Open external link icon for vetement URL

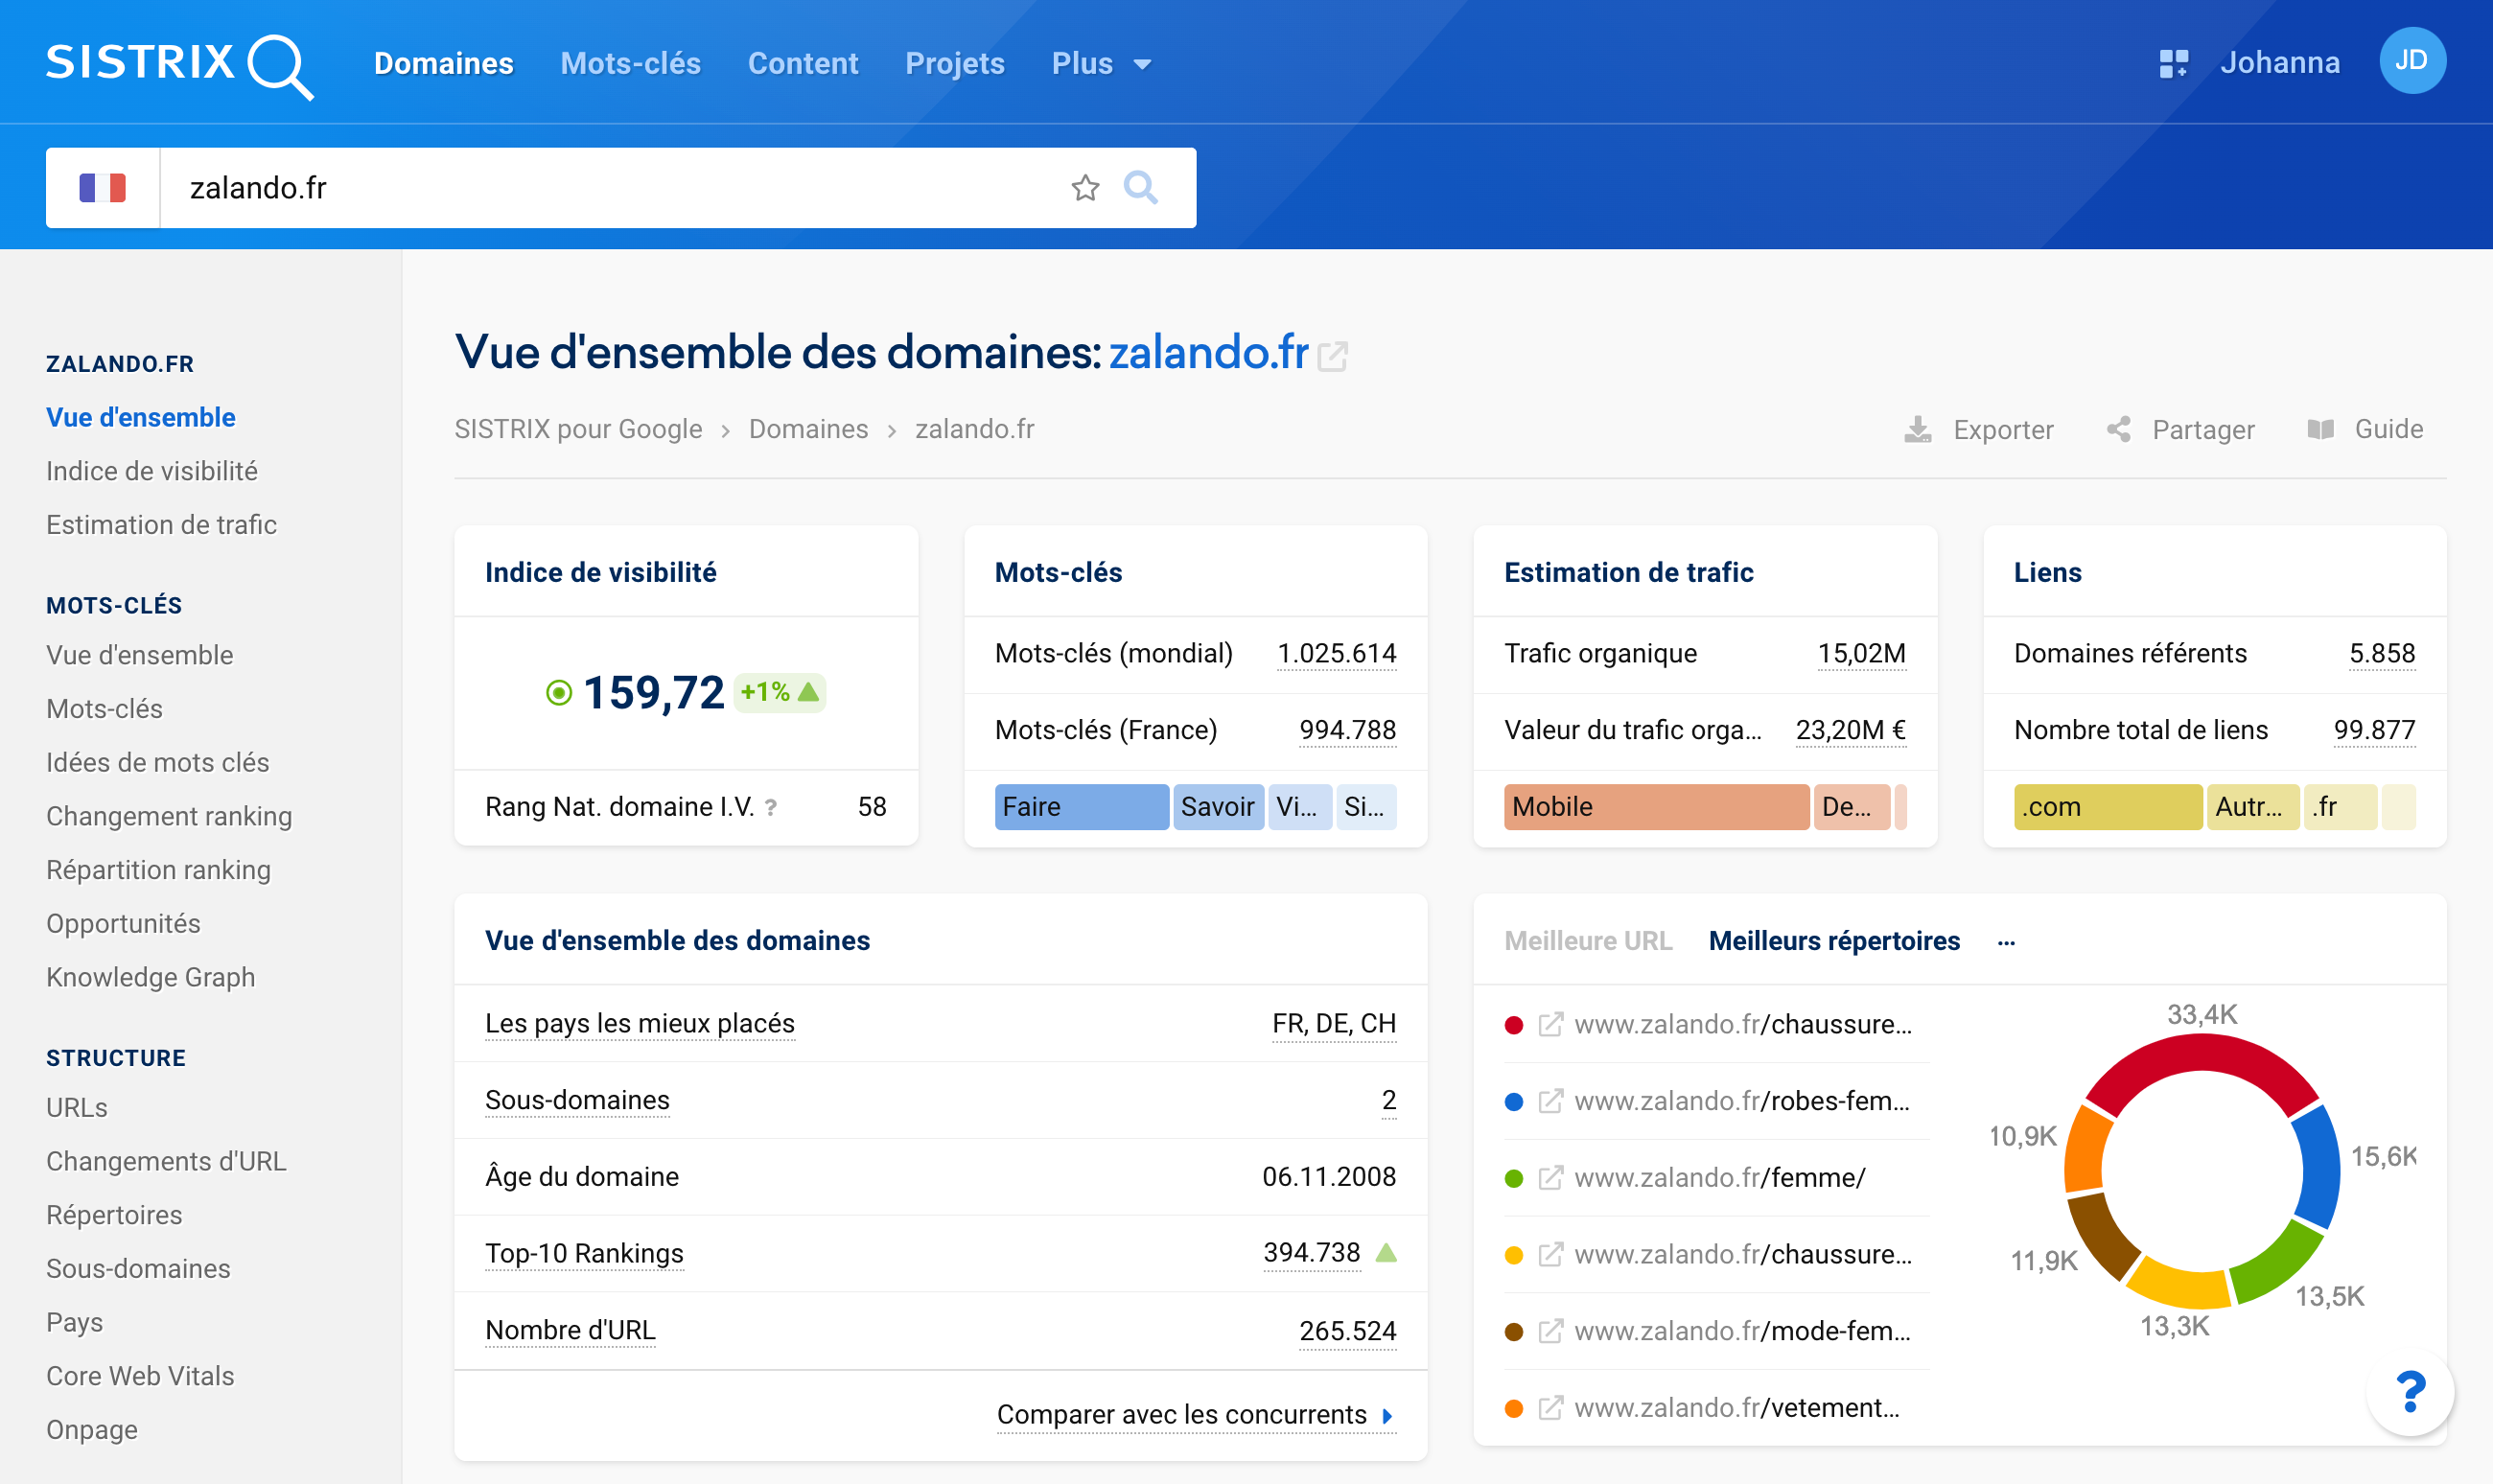[1550, 1408]
